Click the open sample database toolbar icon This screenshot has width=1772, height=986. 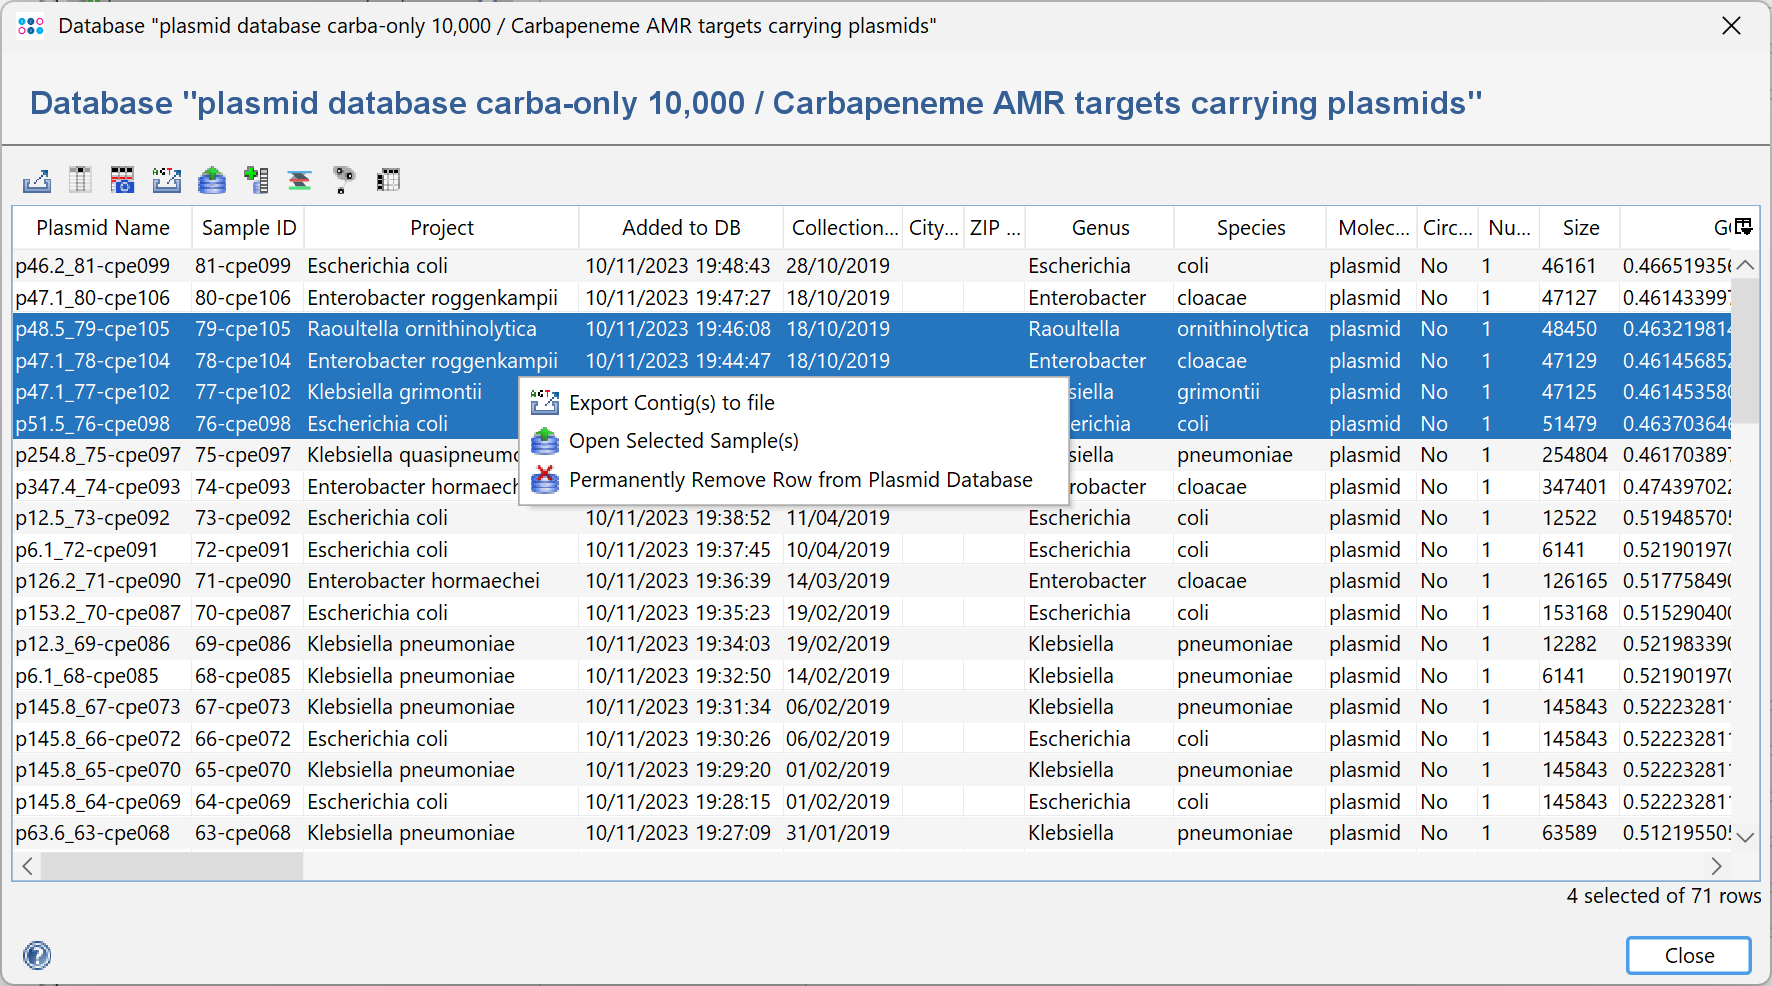coord(212,180)
